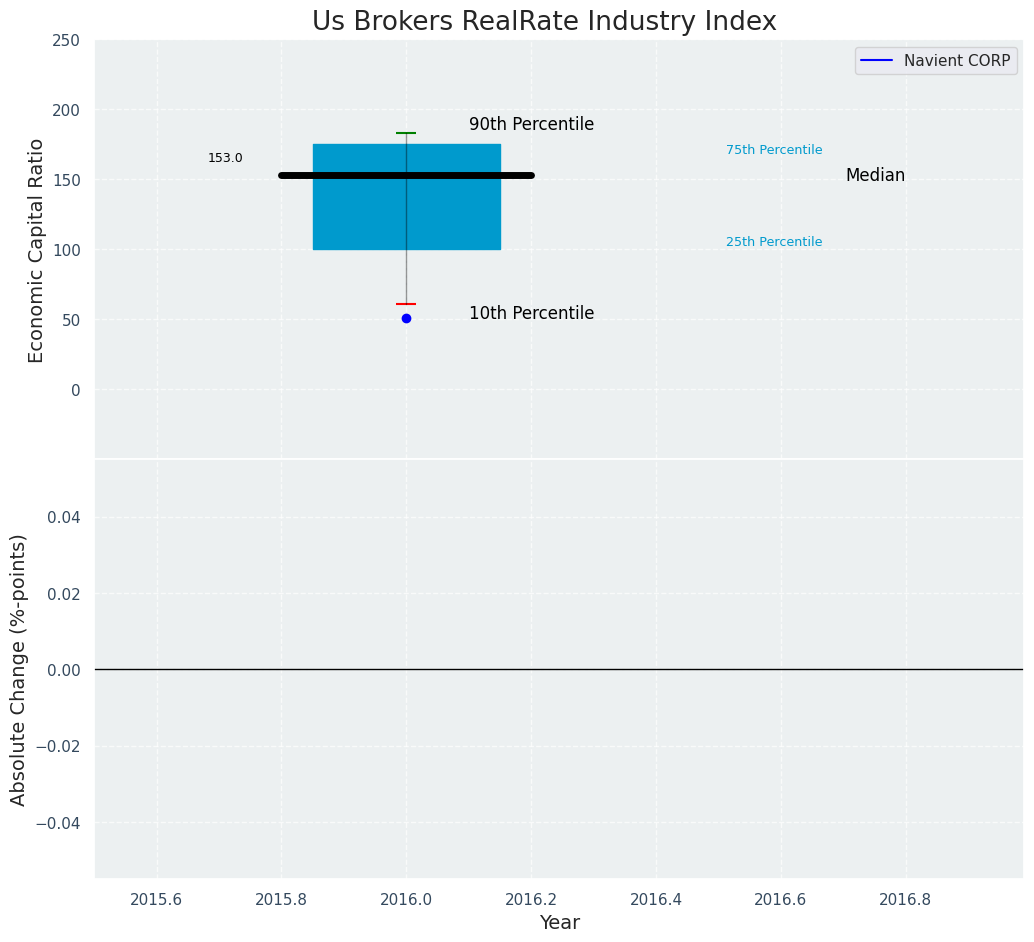Click the 25th Percentile label
The image size is (1034, 942).
point(774,242)
